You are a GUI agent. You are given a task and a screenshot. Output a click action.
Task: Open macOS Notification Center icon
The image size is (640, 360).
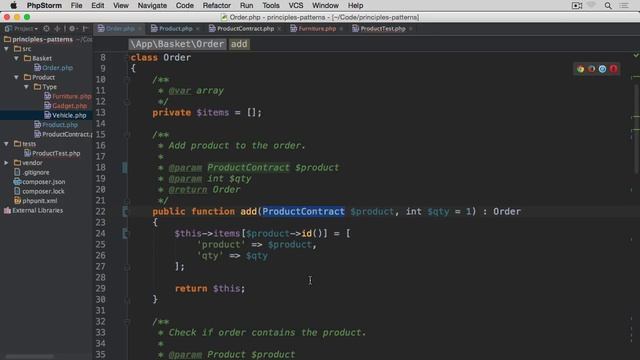(624, 6)
